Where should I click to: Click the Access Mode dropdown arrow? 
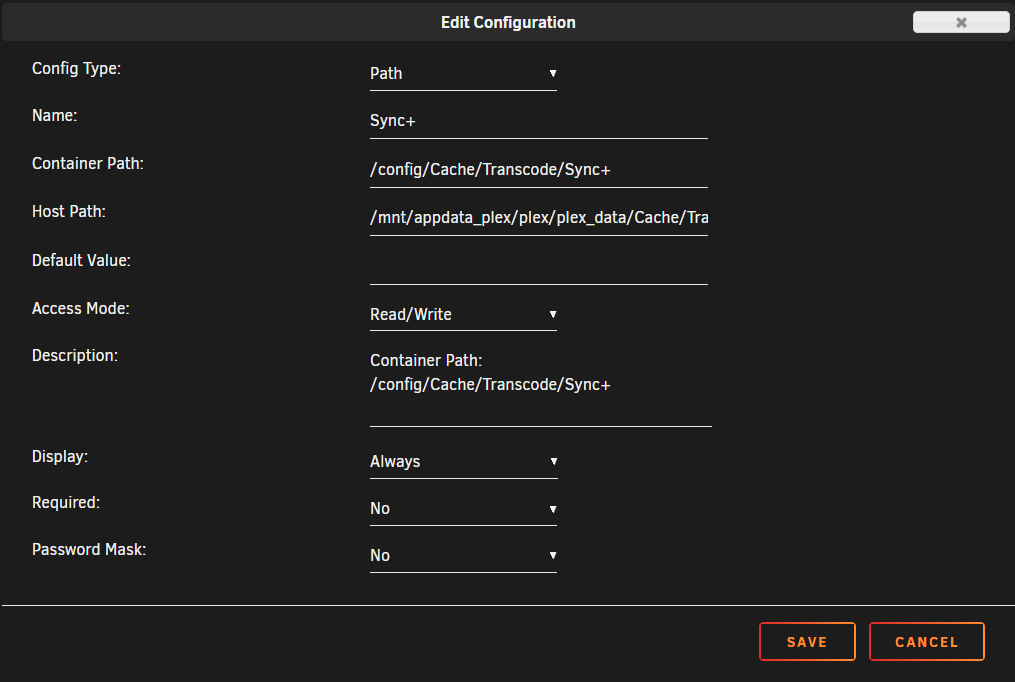(552, 314)
